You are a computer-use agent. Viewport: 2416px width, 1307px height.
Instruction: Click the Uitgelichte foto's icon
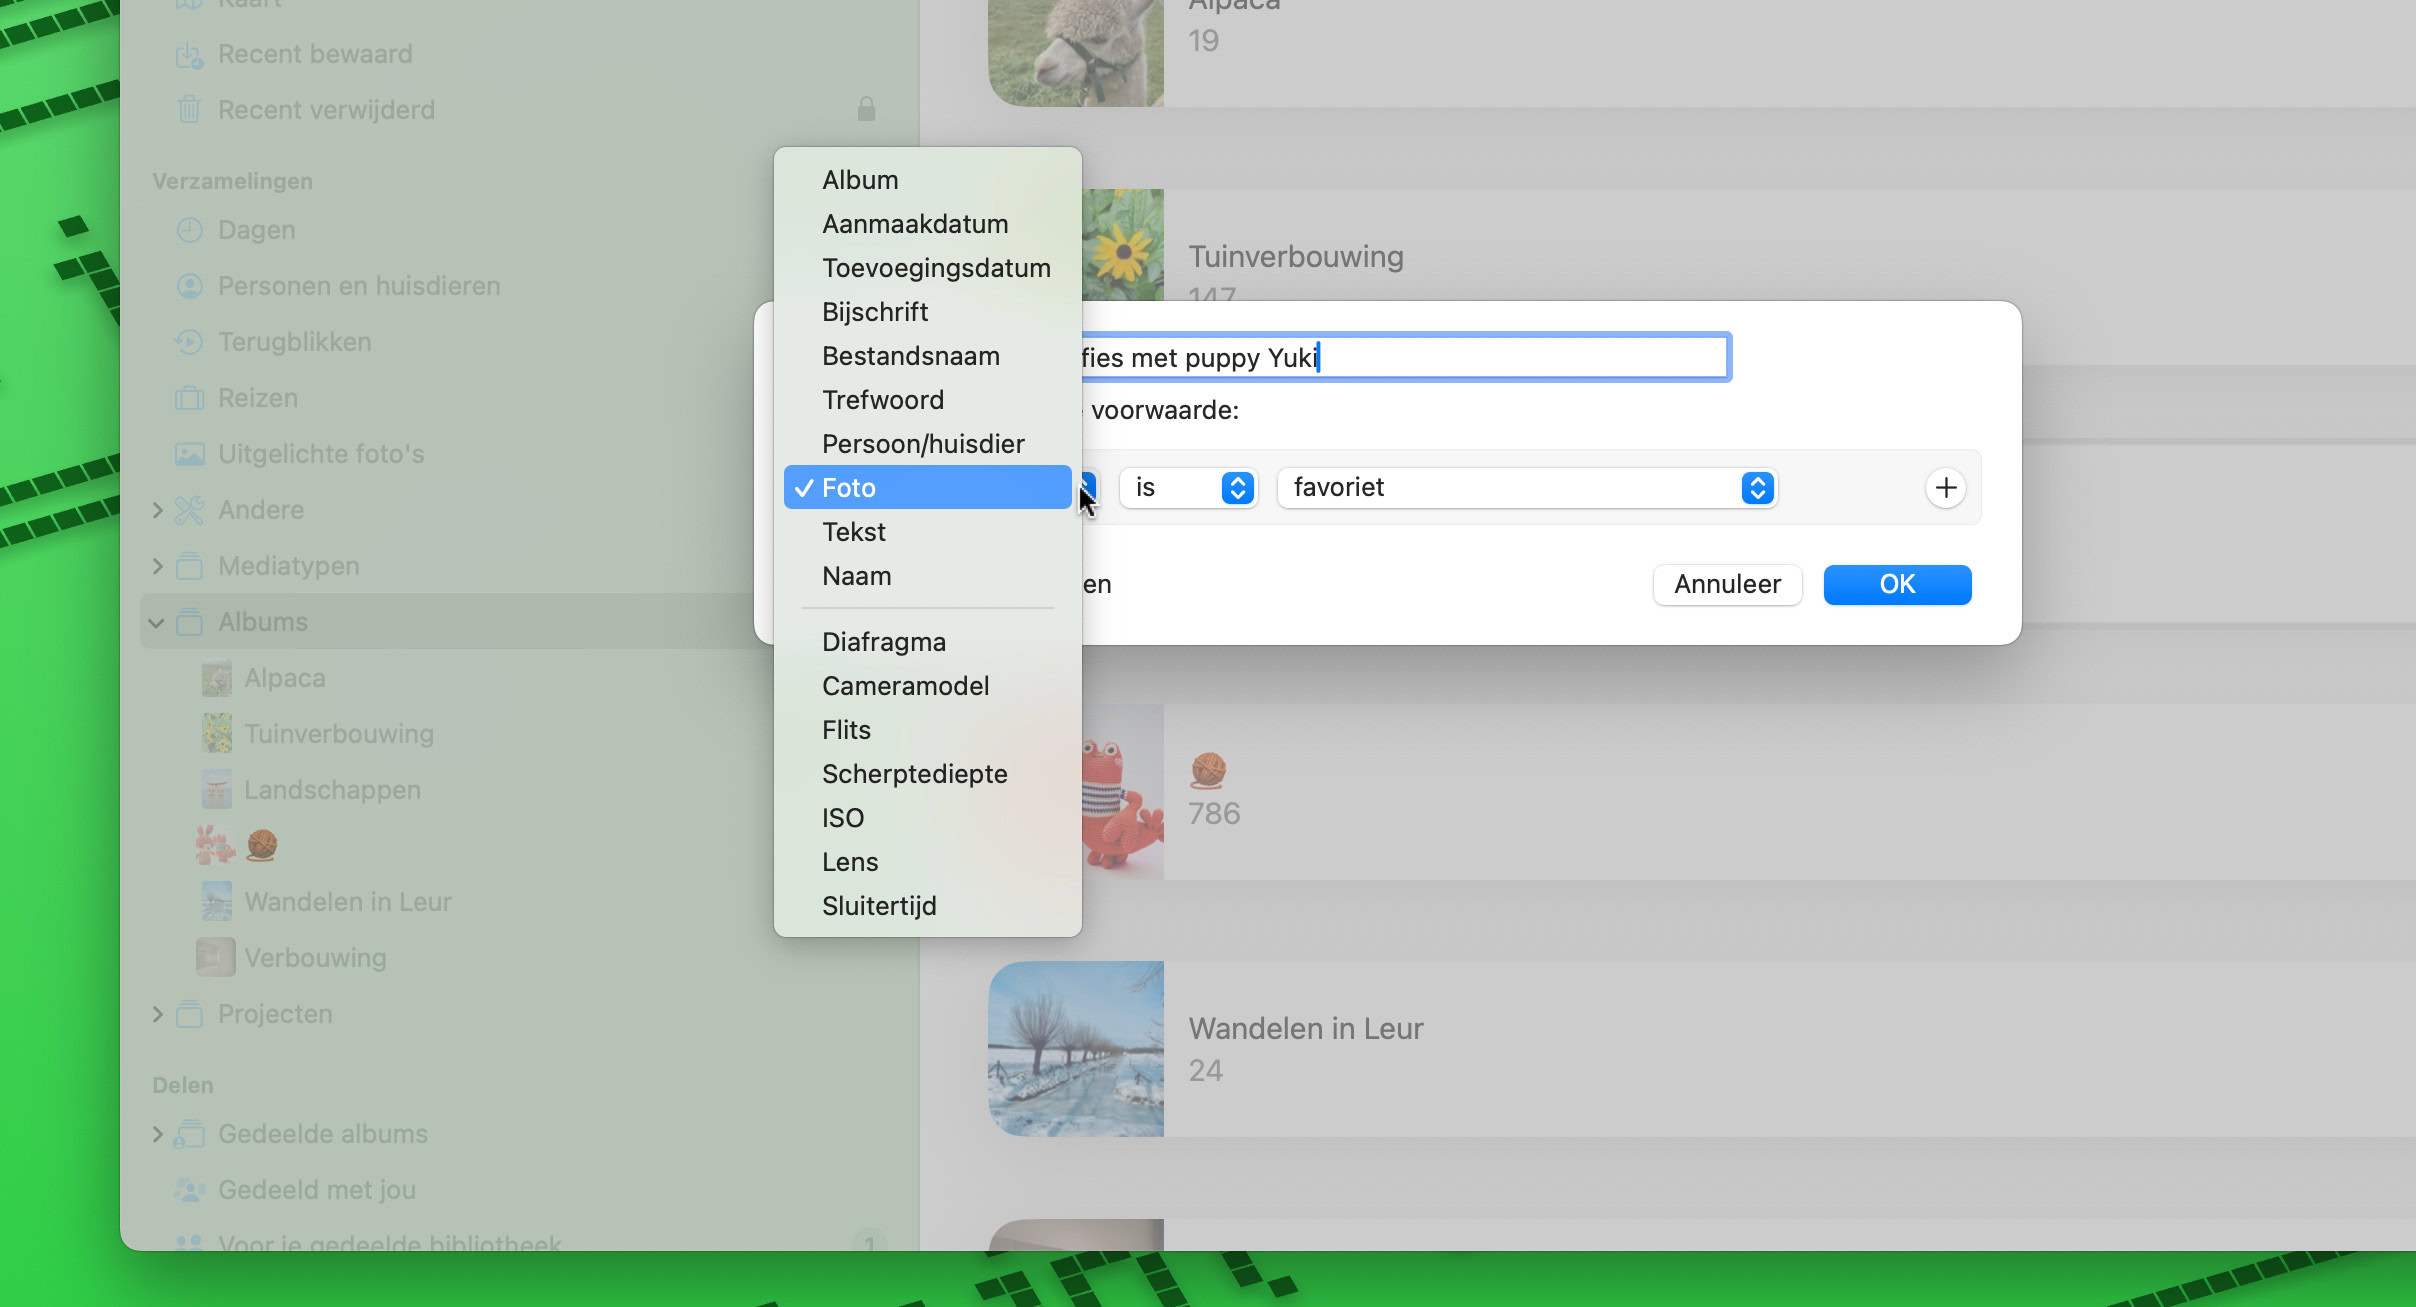click(x=189, y=454)
